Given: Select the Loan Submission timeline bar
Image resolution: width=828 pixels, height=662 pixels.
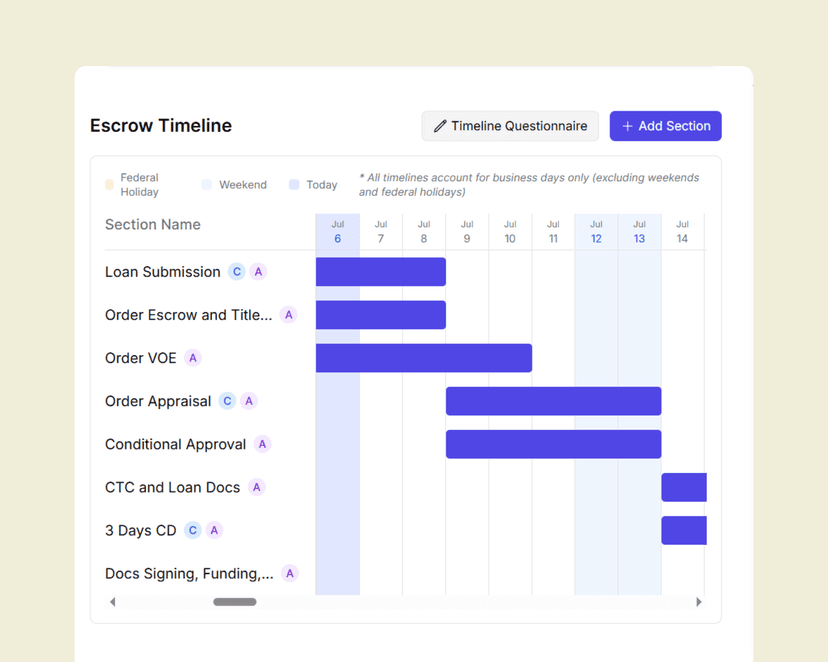Looking at the screenshot, I should pyautogui.click(x=381, y=272).
